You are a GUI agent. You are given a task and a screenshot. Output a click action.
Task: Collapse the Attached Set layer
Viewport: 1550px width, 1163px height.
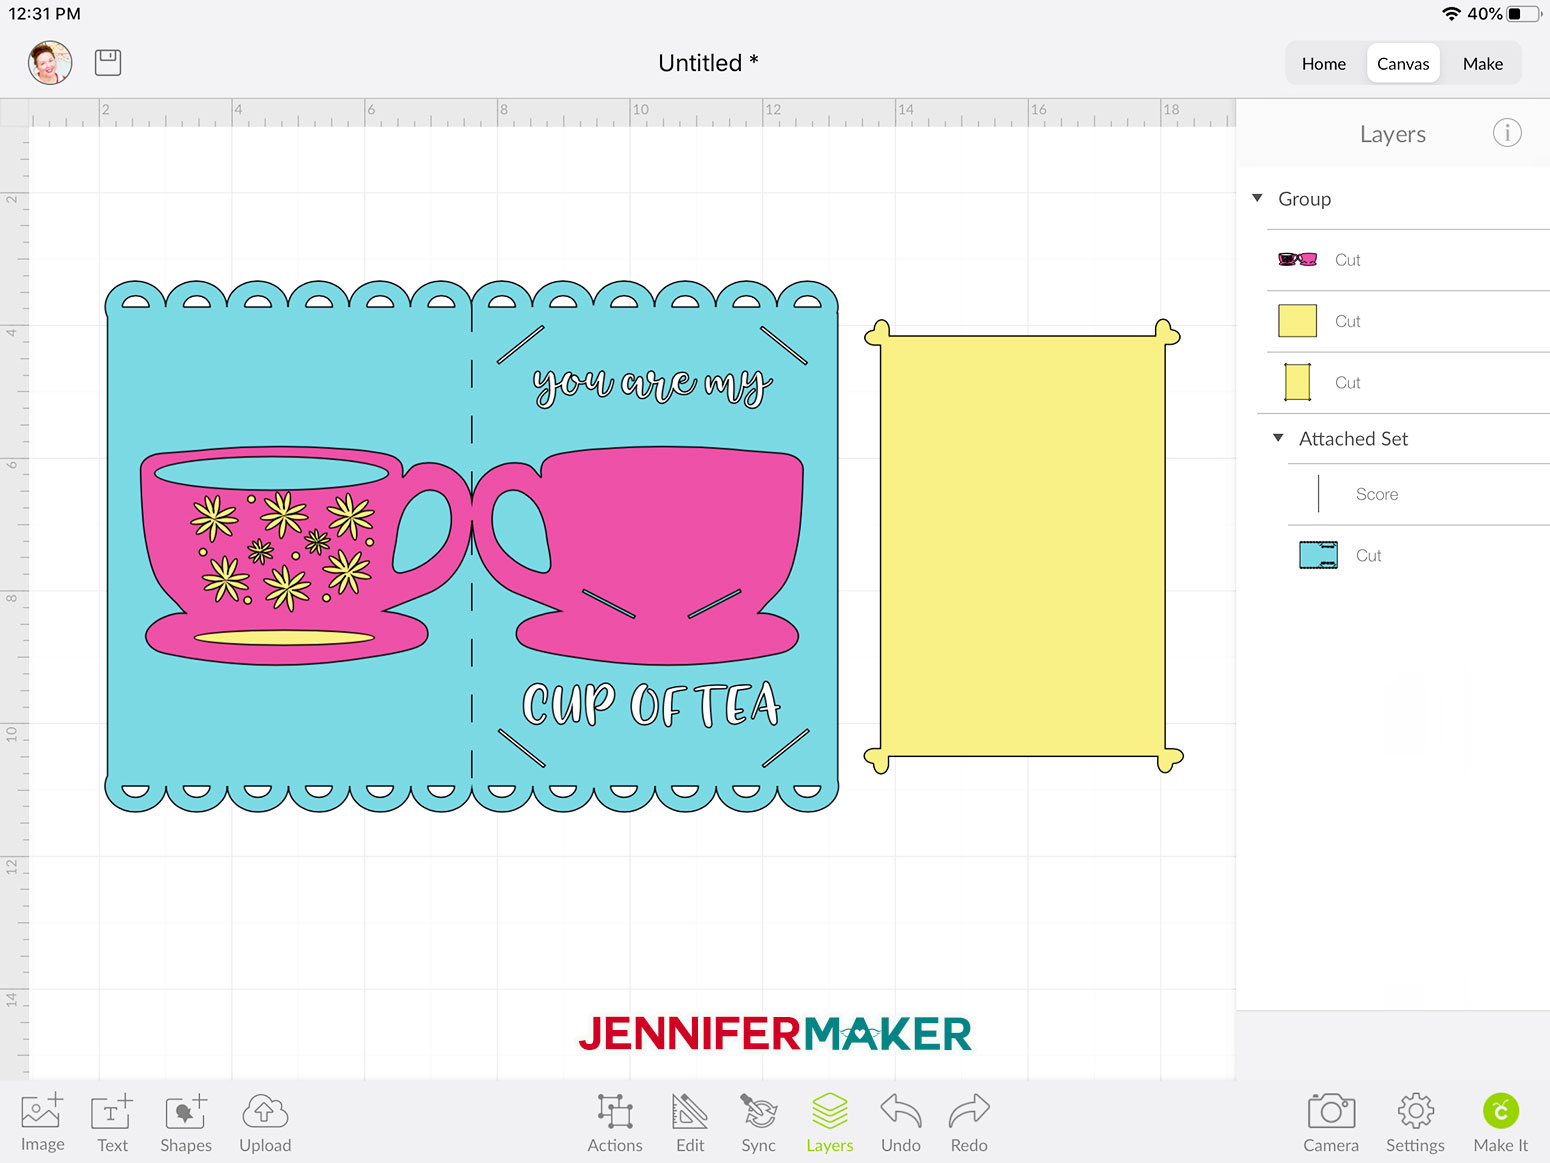point(1278,438)
